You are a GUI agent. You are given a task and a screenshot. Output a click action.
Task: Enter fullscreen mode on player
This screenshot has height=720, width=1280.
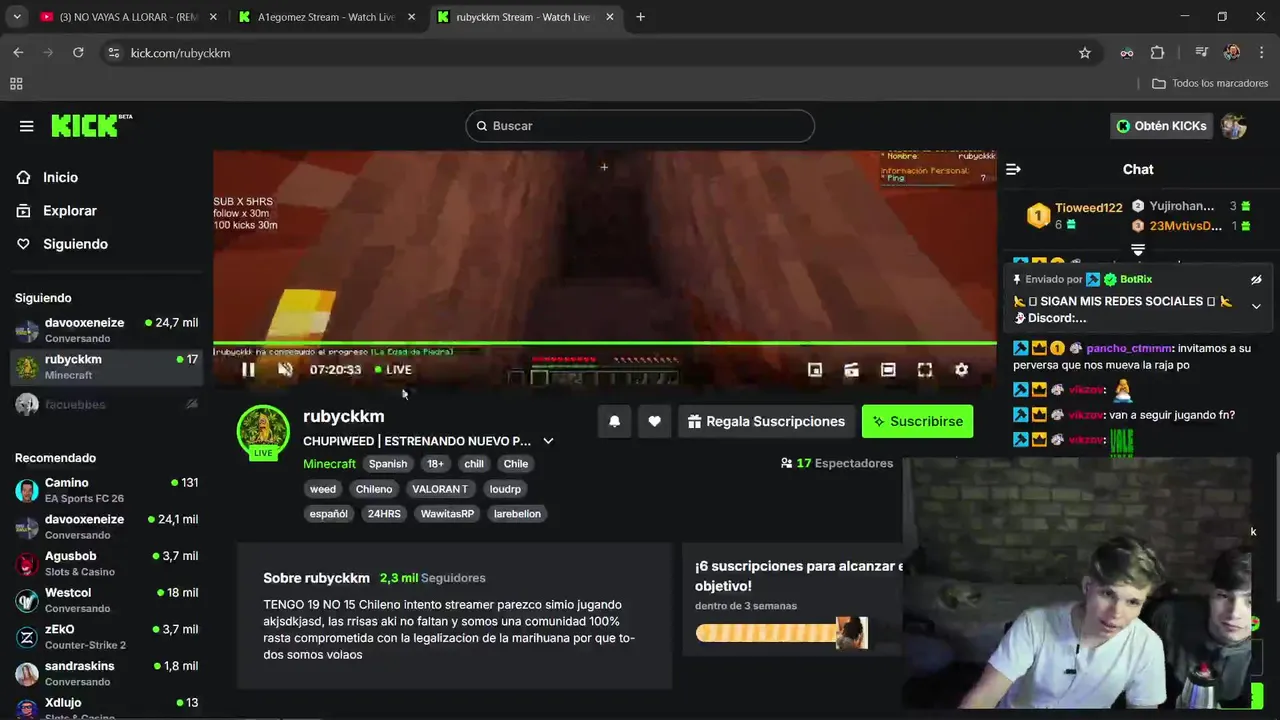[925, 370]
